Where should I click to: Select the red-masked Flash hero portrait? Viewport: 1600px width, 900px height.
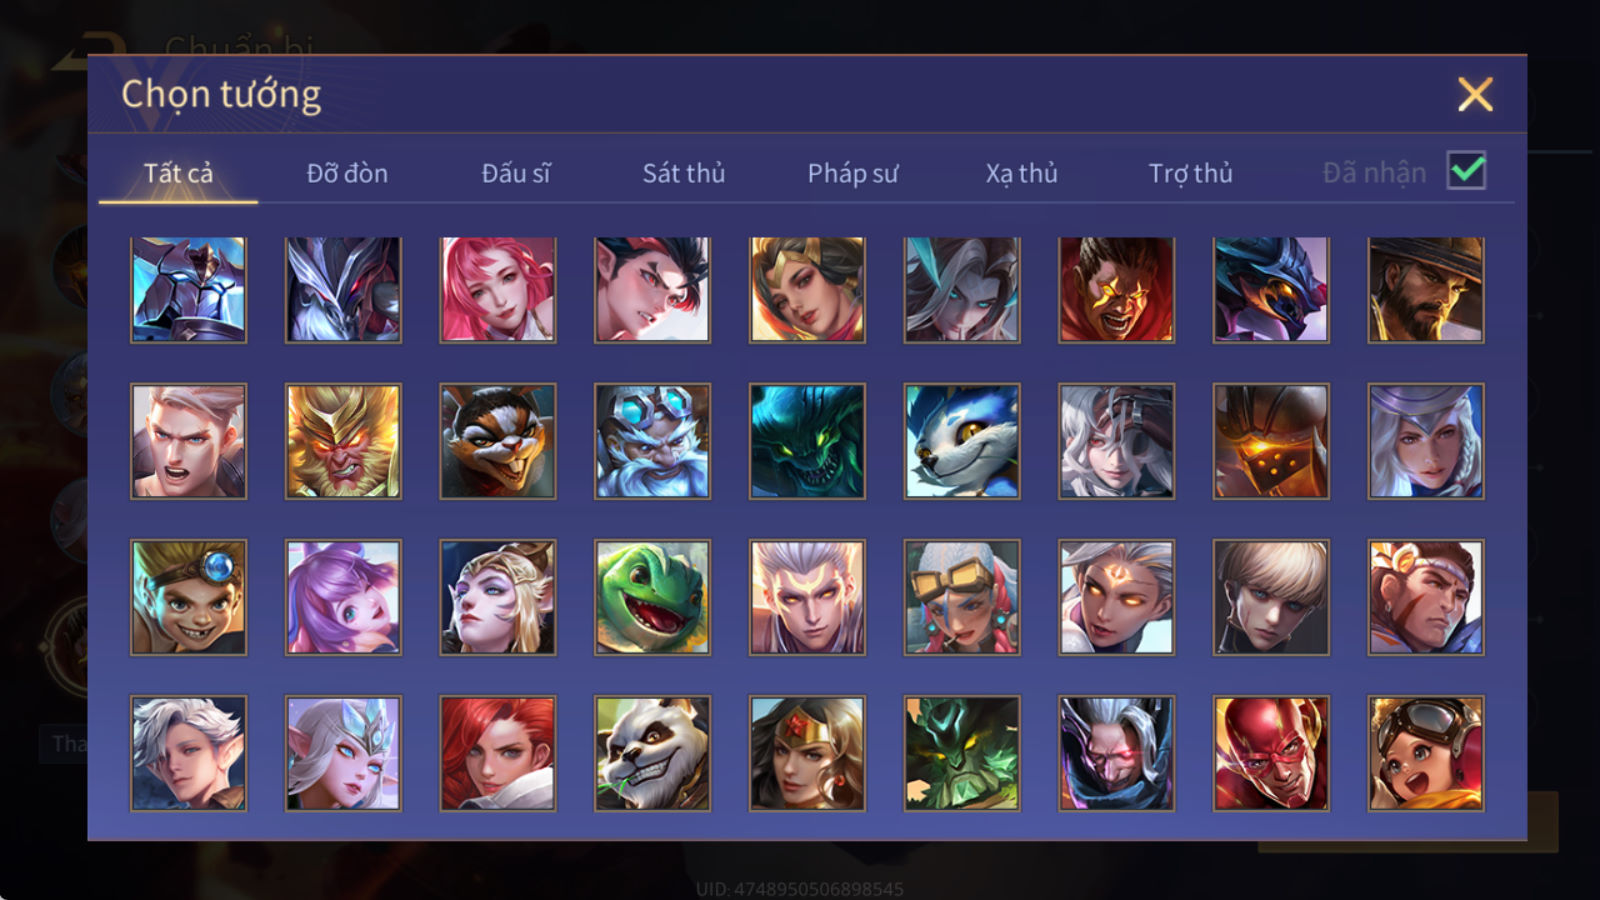pyautogui.click(x=1271, y=753)
